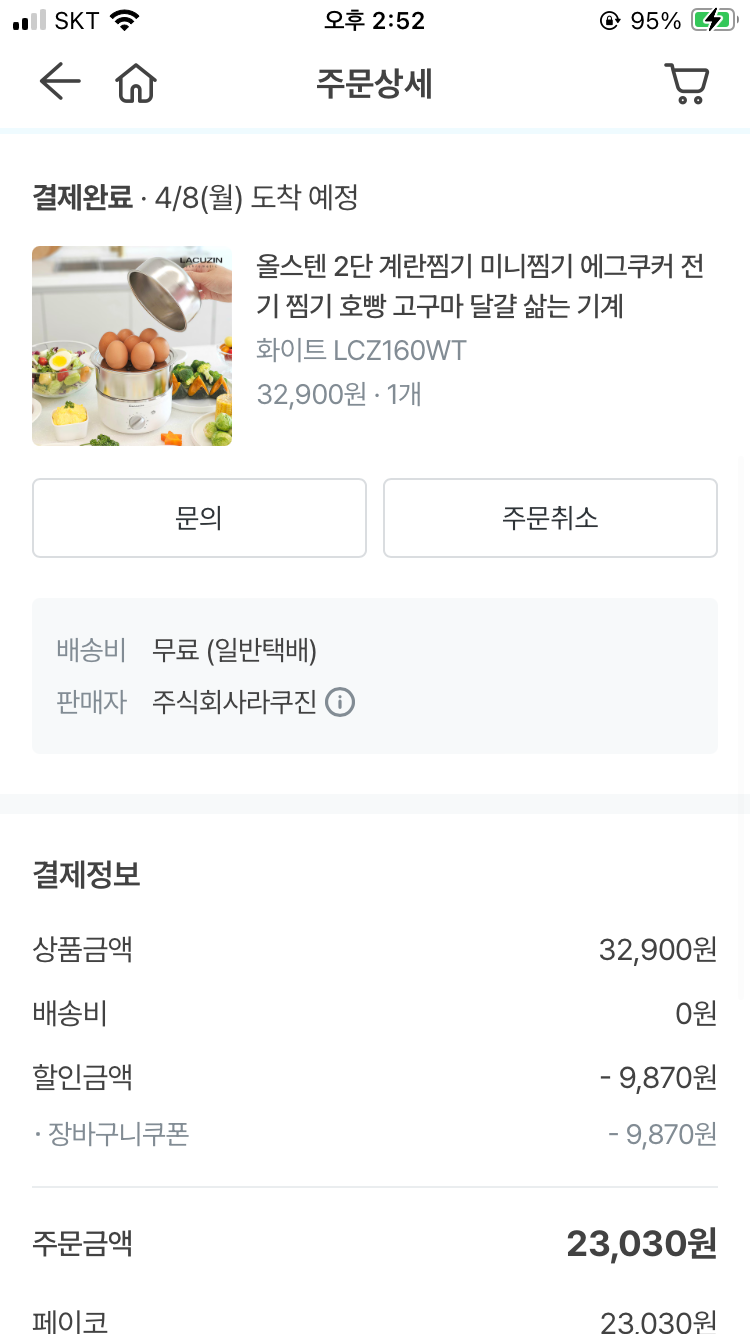Tap 무료 (일반택배) shipping info
The image size is (750, 1334).
click(234, 651)
